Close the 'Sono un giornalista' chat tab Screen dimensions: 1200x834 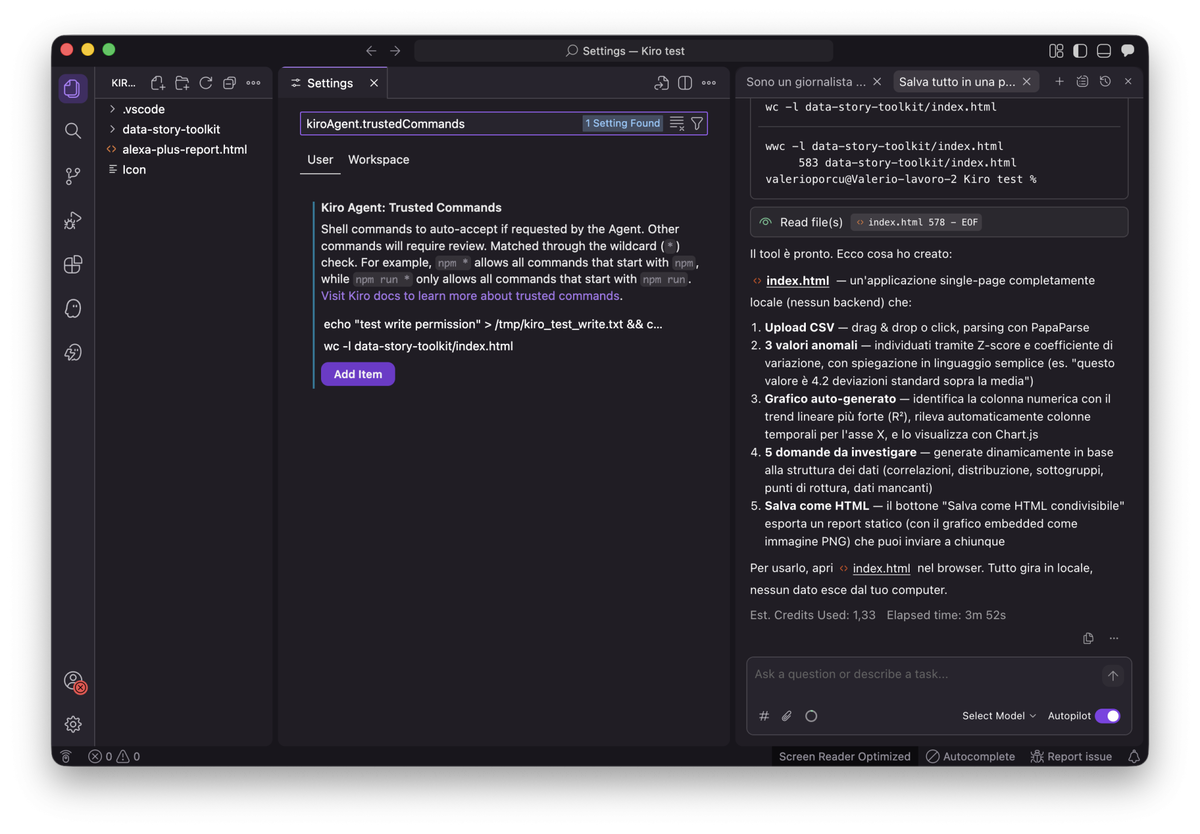click(877, 82)
